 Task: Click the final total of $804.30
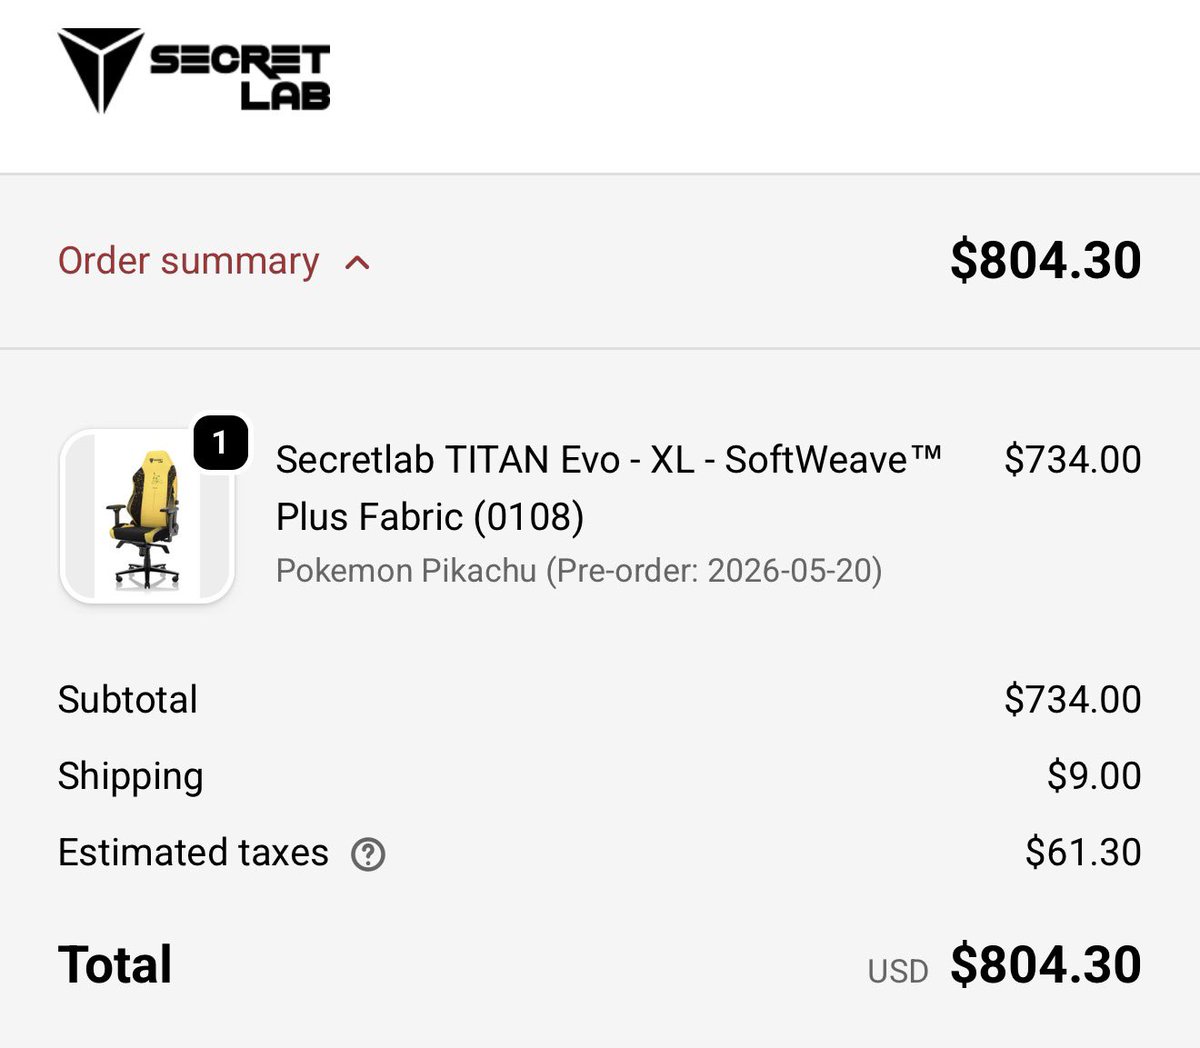1045,965
